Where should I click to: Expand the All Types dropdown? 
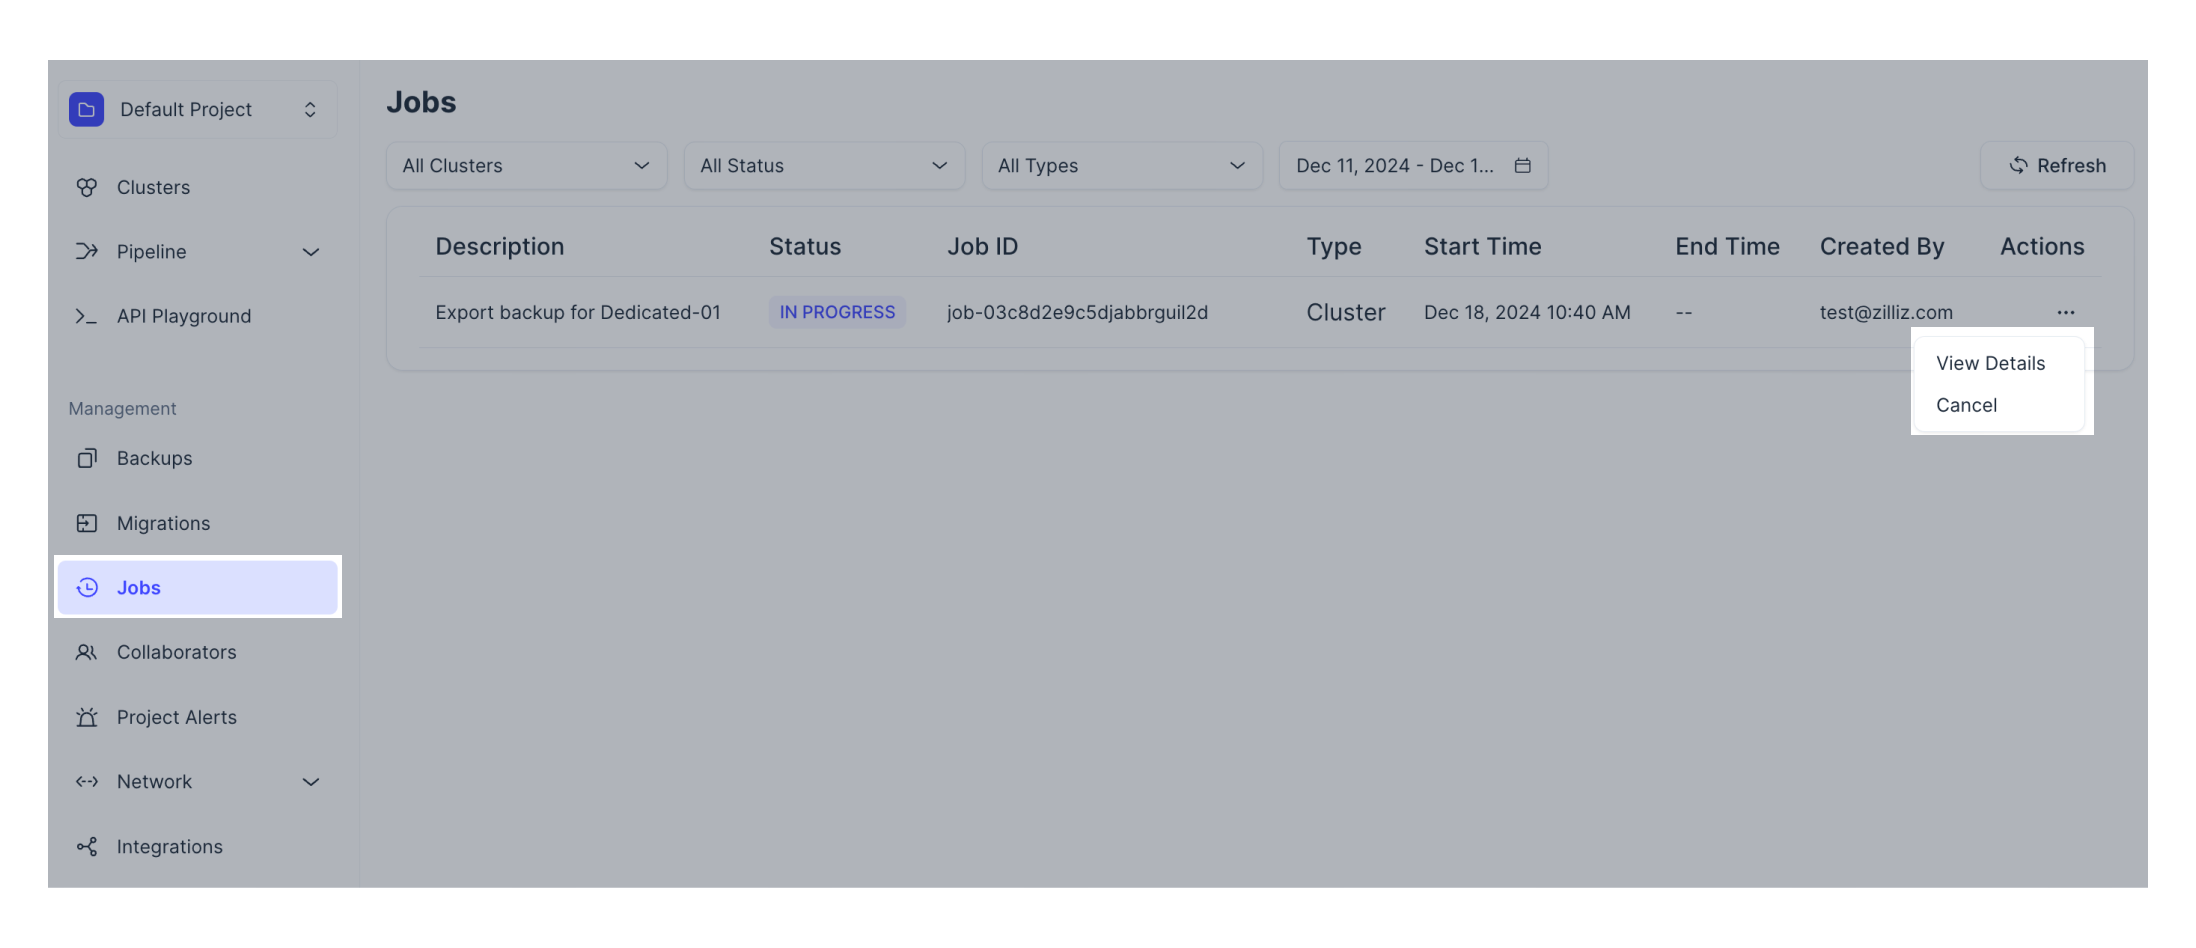click(x=1121, y=165)
